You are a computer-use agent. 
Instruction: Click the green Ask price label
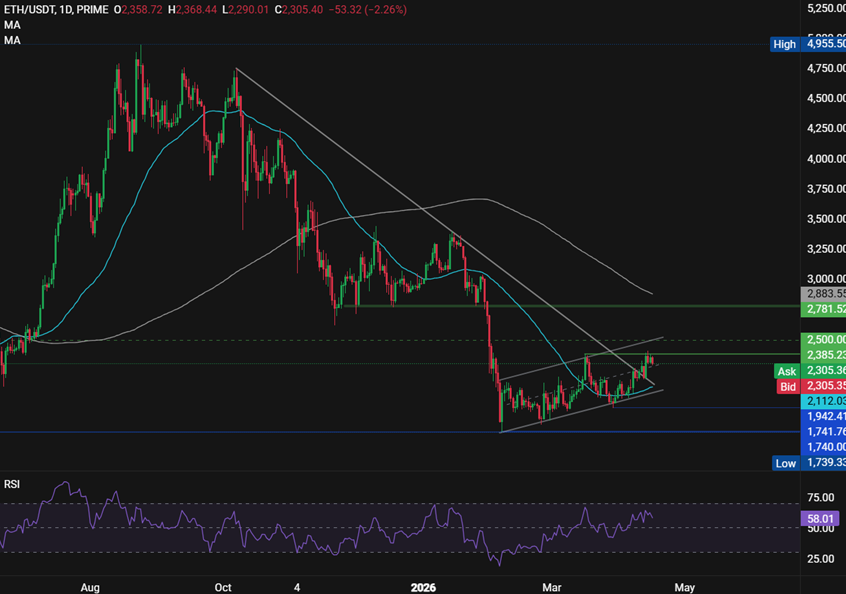[786, 371]
